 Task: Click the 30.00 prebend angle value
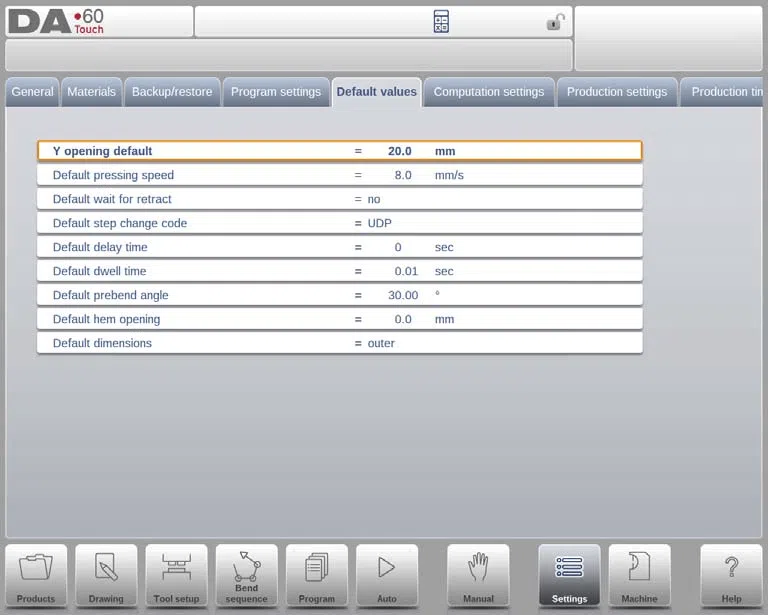[x=403, y=295]
